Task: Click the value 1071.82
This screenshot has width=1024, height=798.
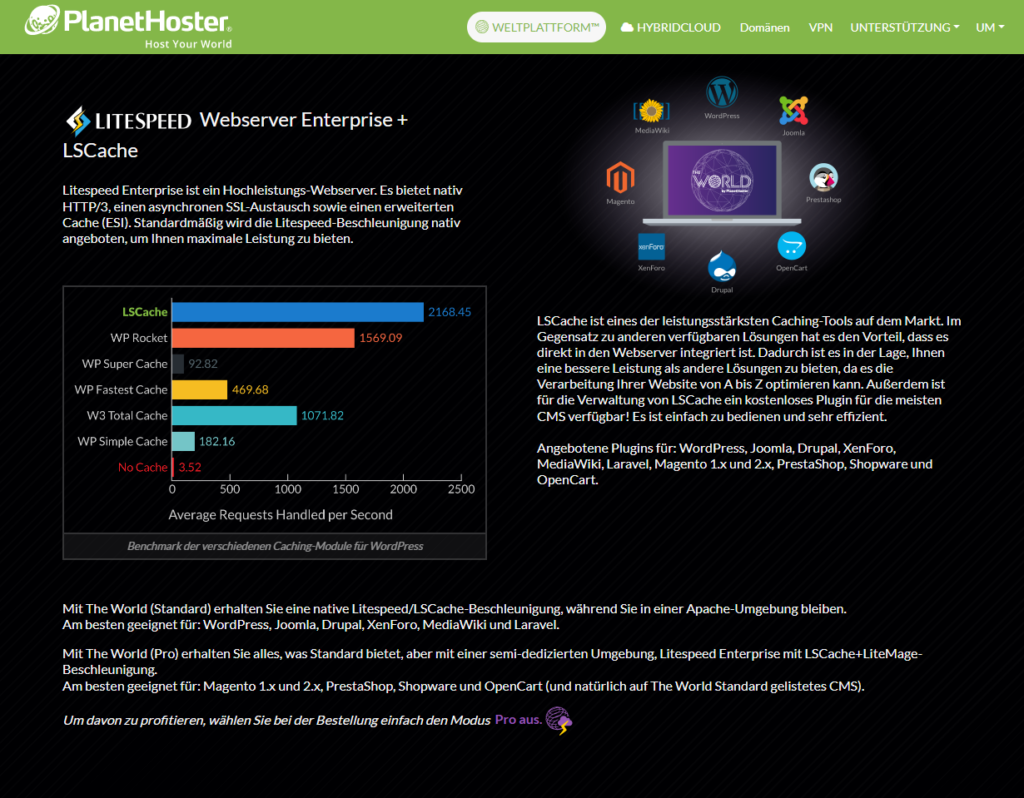Action: click(322, 415)
